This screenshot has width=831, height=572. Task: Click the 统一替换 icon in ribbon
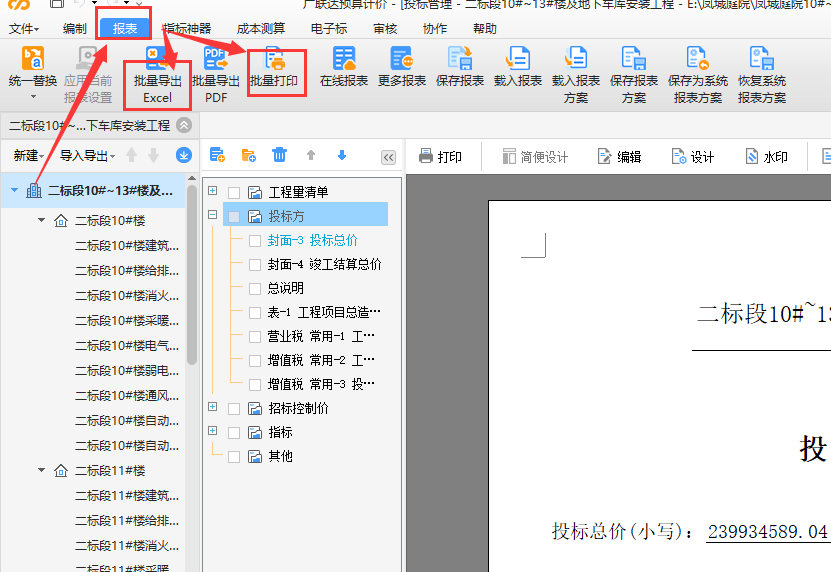(33, 58)
